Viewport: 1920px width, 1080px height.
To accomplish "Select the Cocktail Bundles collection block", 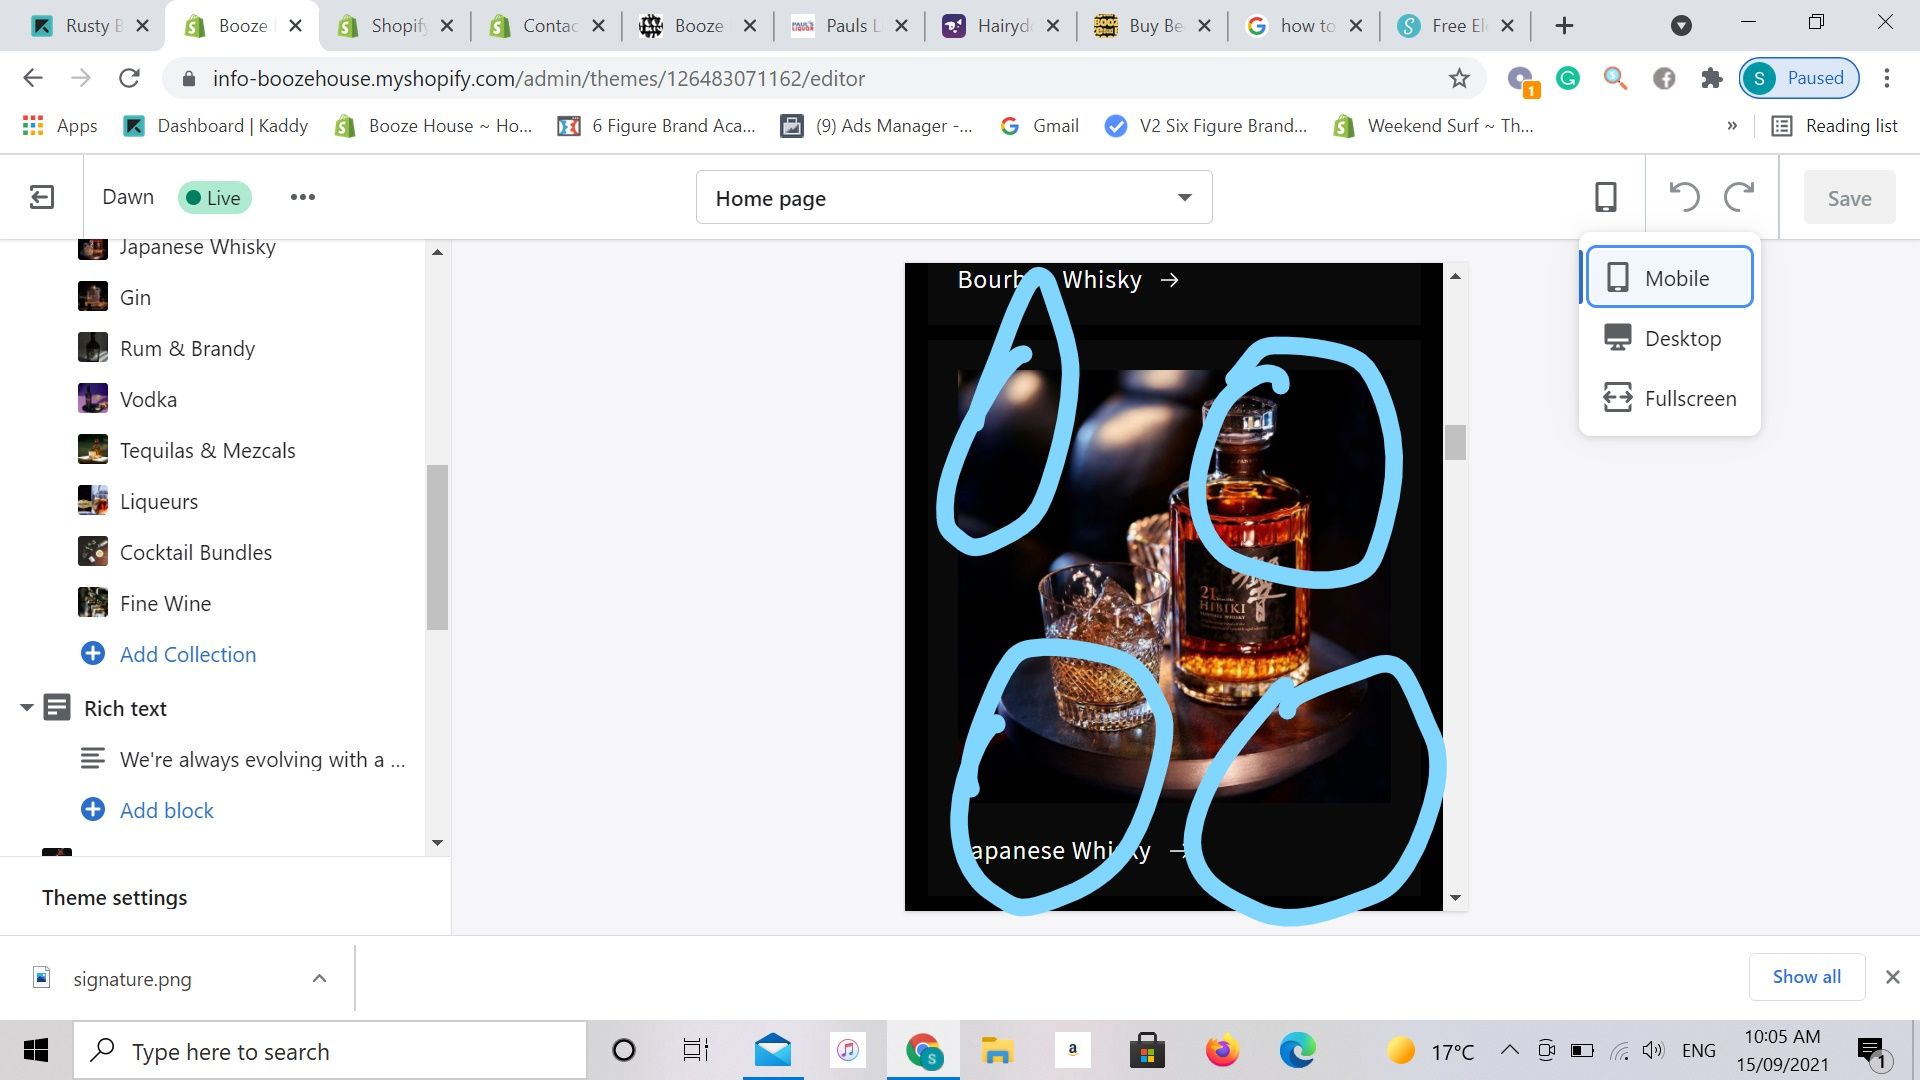I will pyautogui.click(x=195, y=552).
